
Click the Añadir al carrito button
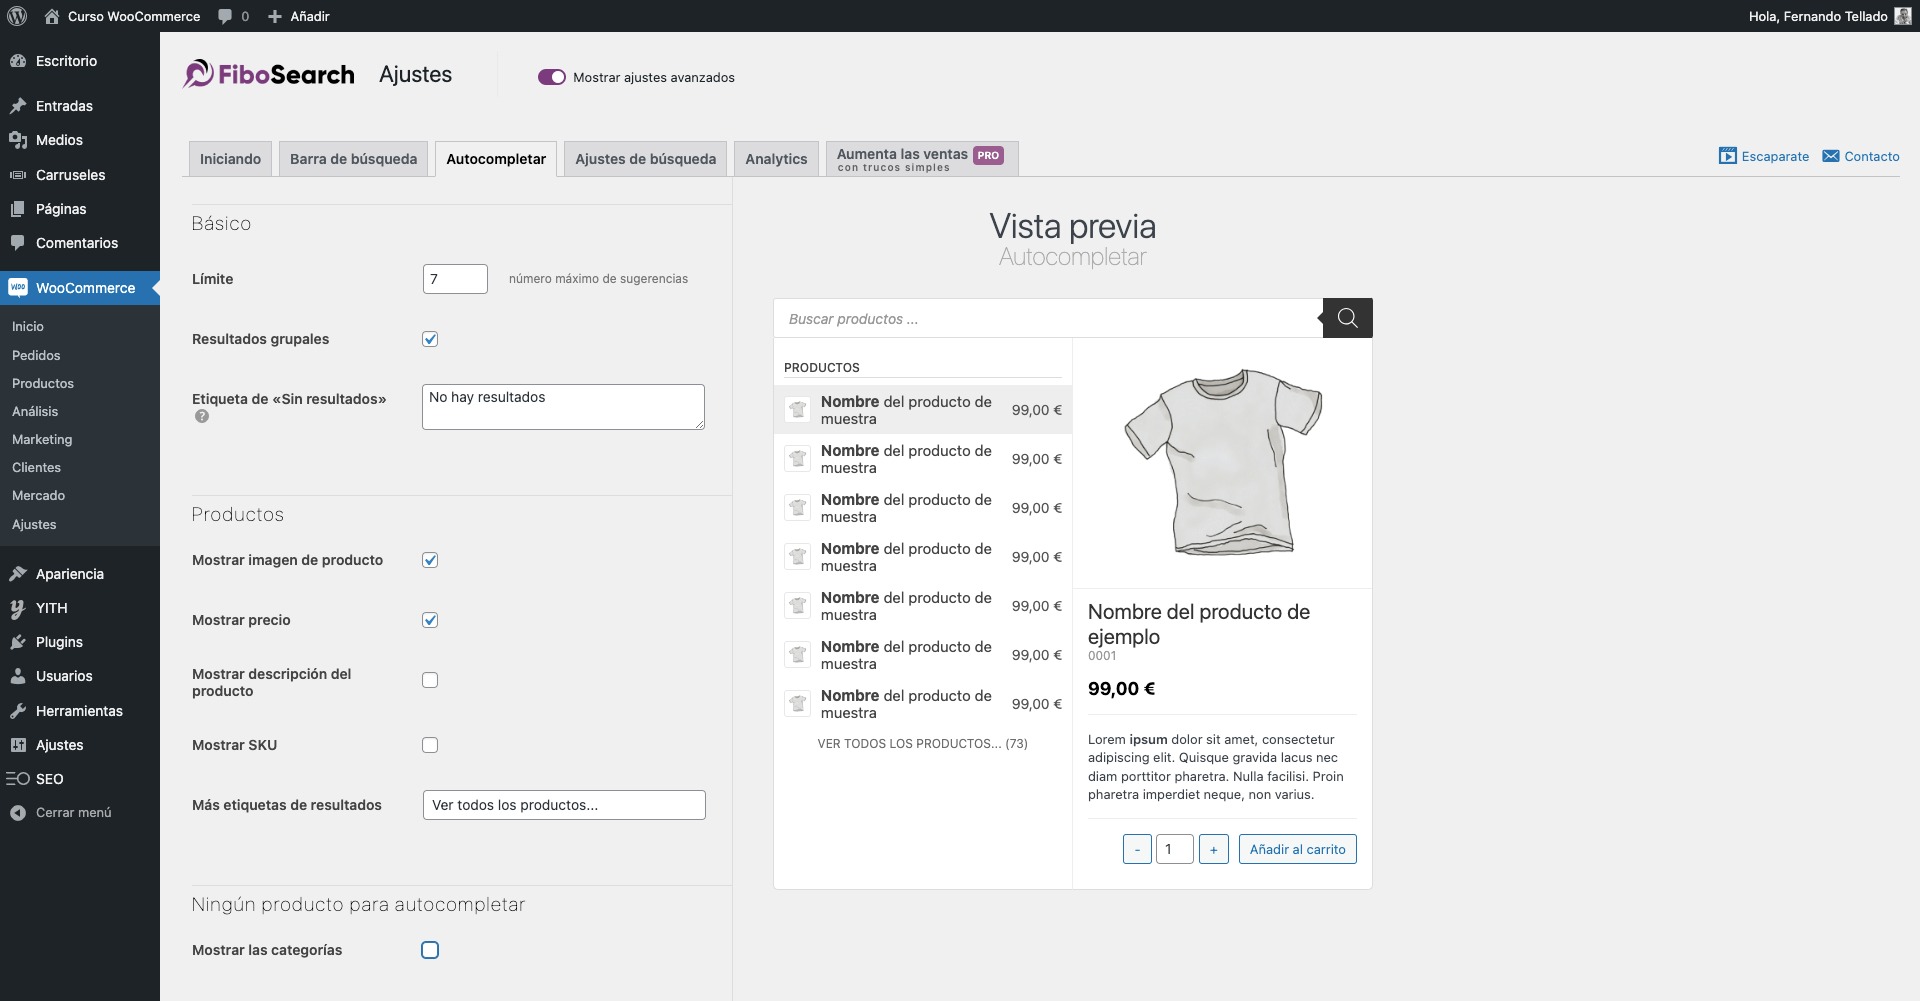(x=1297, y=848)
